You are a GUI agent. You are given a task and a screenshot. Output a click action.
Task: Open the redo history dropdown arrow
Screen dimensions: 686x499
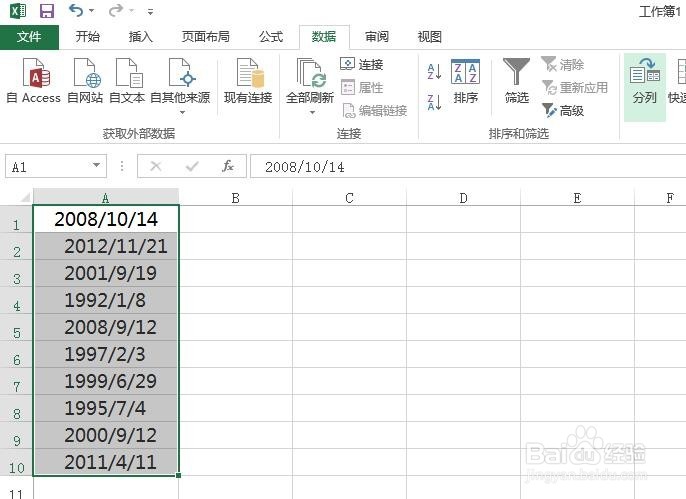[131, 10]
